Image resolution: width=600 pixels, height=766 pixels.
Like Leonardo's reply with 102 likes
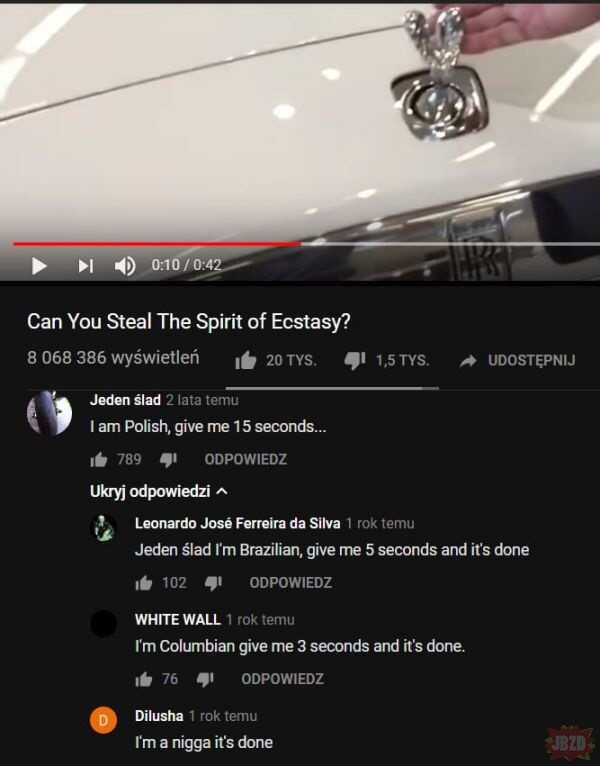pos(144,583)
